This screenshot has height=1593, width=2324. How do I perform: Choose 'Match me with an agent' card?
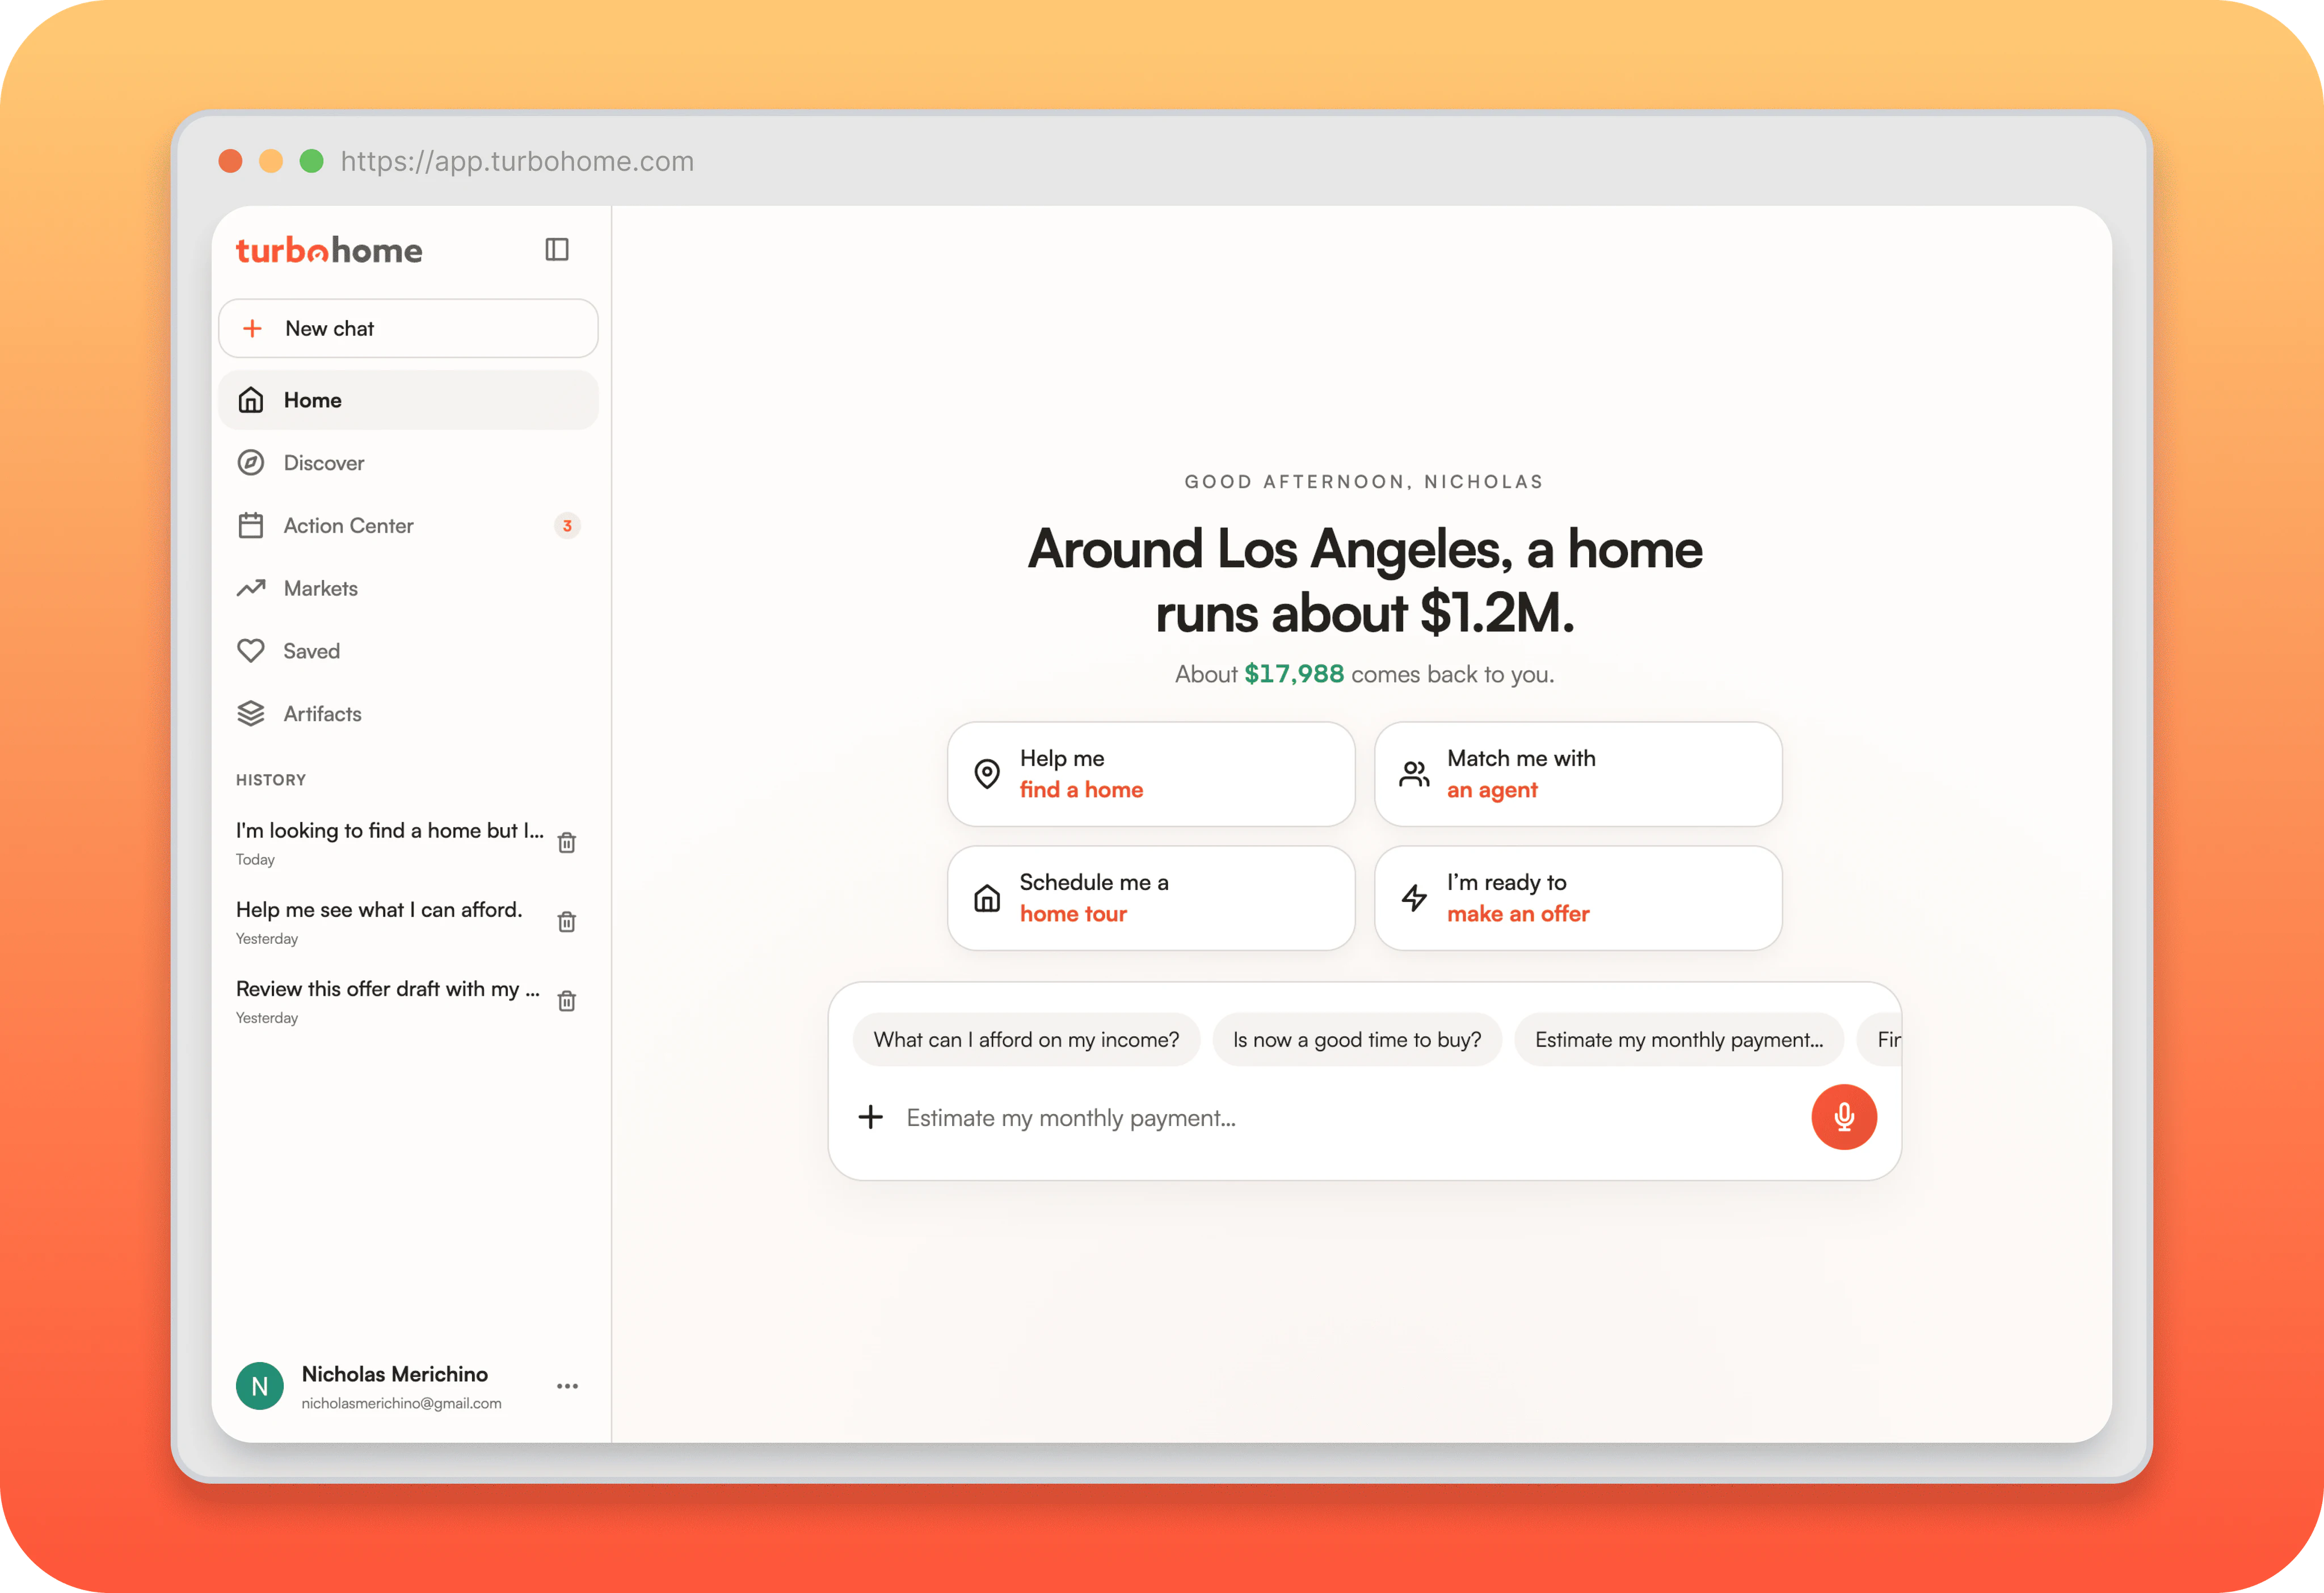(x=1578, y=774)
